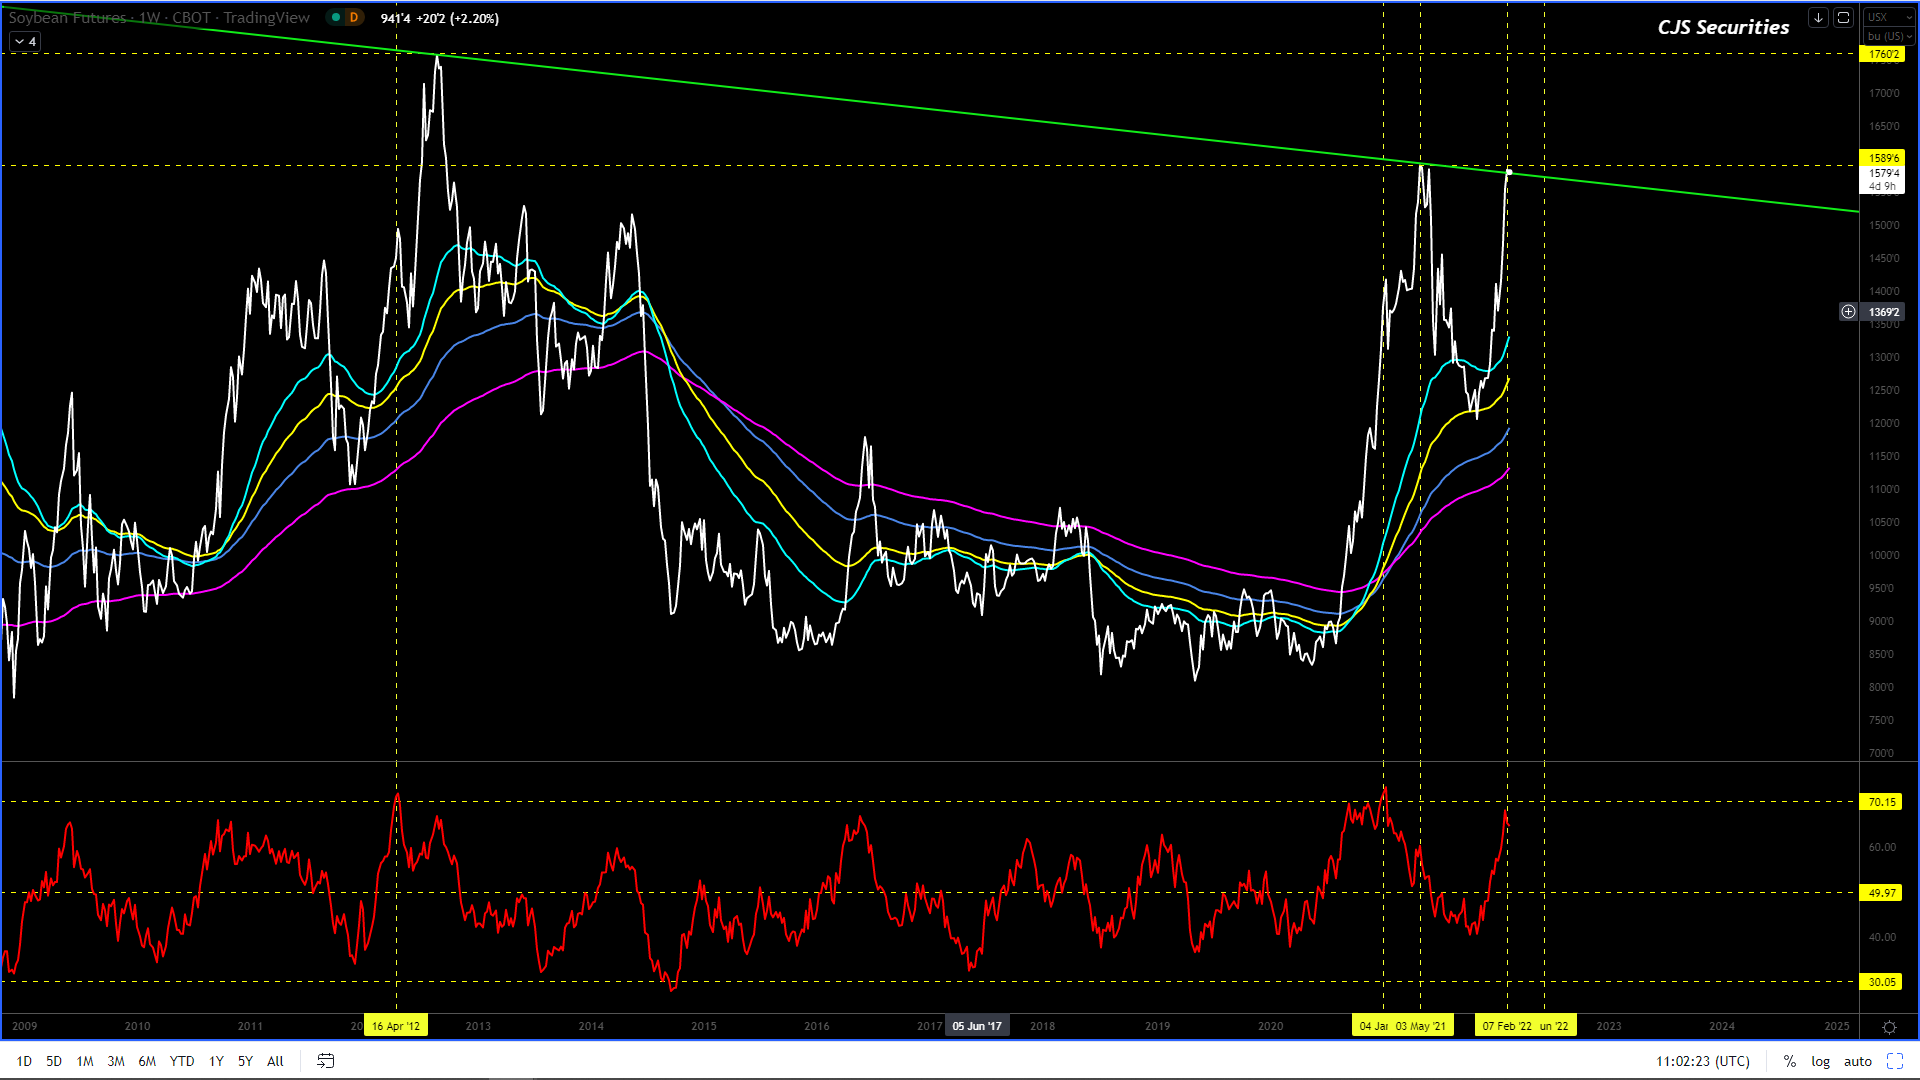Click the maximize chart pane icon

coord(1843,18)
